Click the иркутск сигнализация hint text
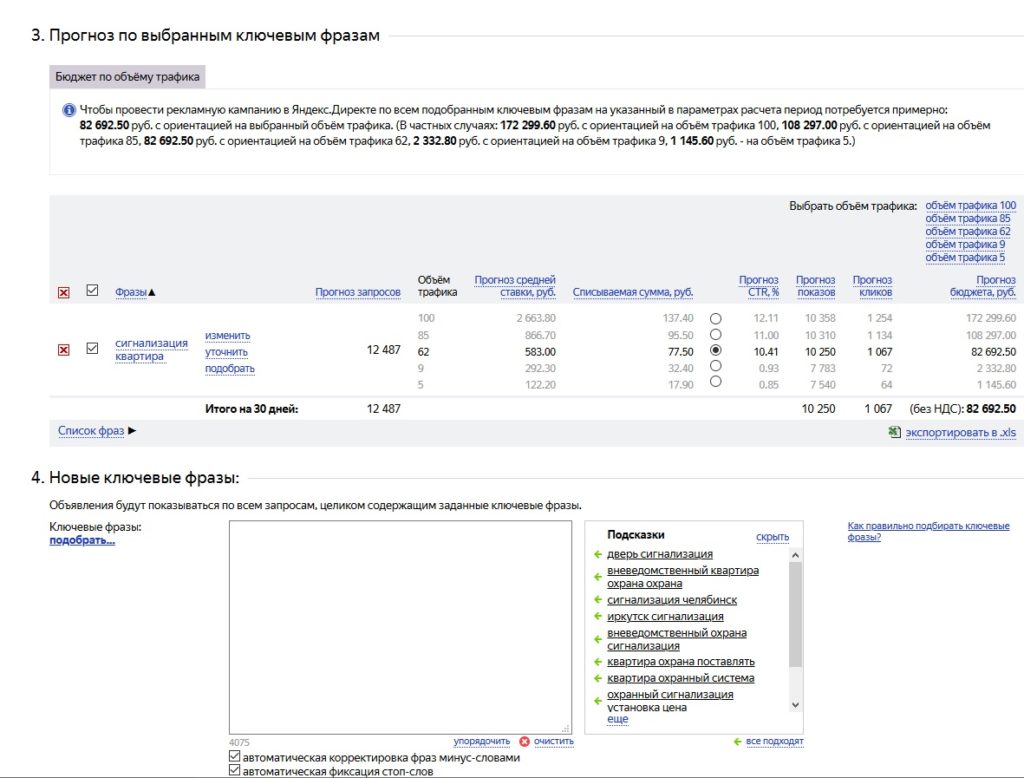 [x=665, y=616]
